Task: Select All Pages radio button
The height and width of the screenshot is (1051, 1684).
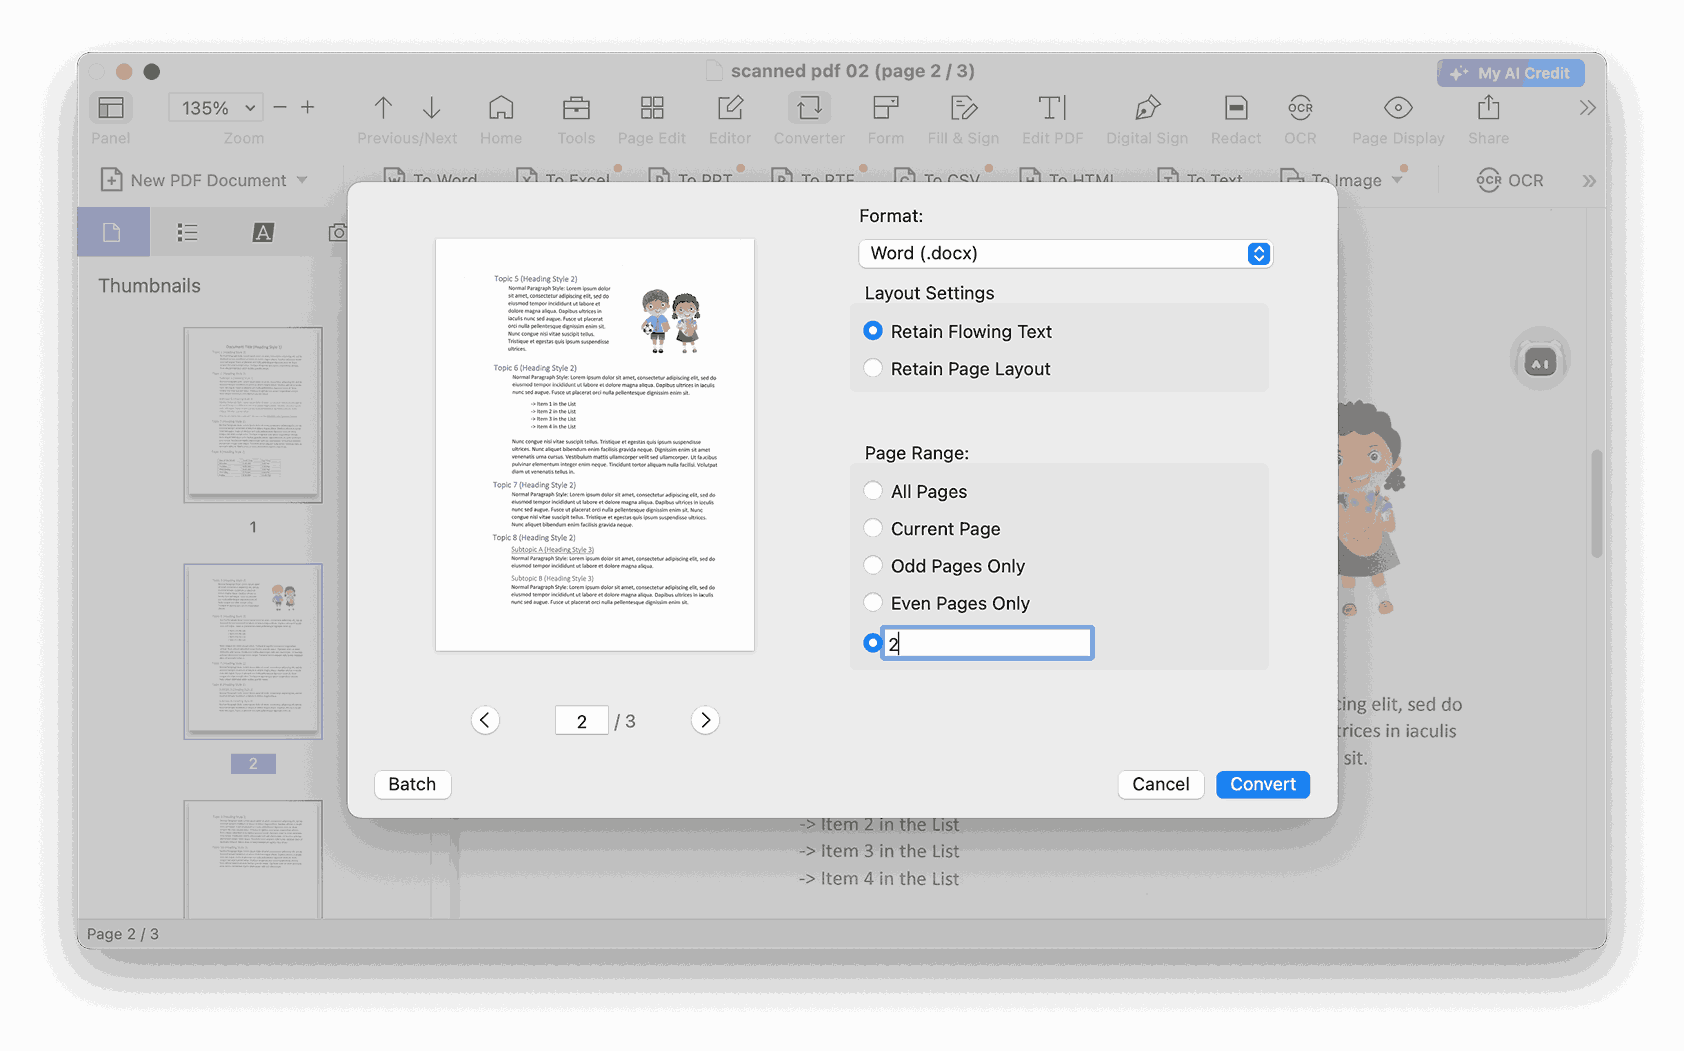Action: point(873,491)
